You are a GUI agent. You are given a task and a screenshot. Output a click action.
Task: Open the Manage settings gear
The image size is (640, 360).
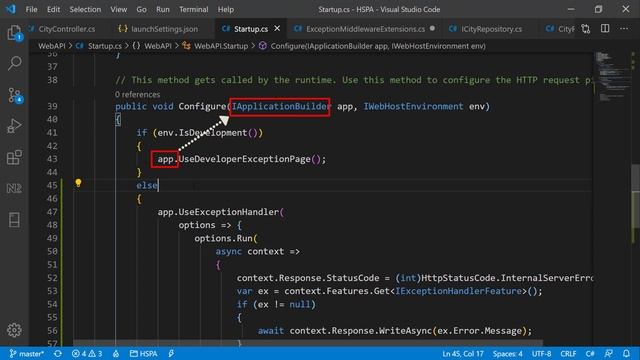tap(14, 330)
